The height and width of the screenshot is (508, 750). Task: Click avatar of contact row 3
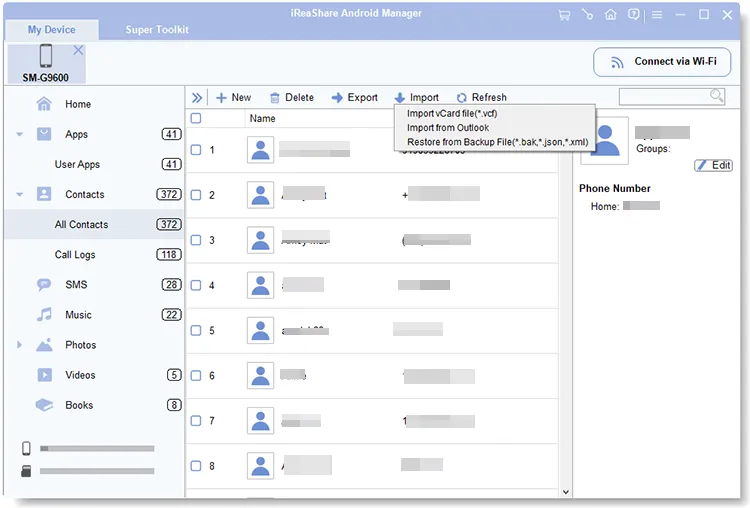(261, 240)
